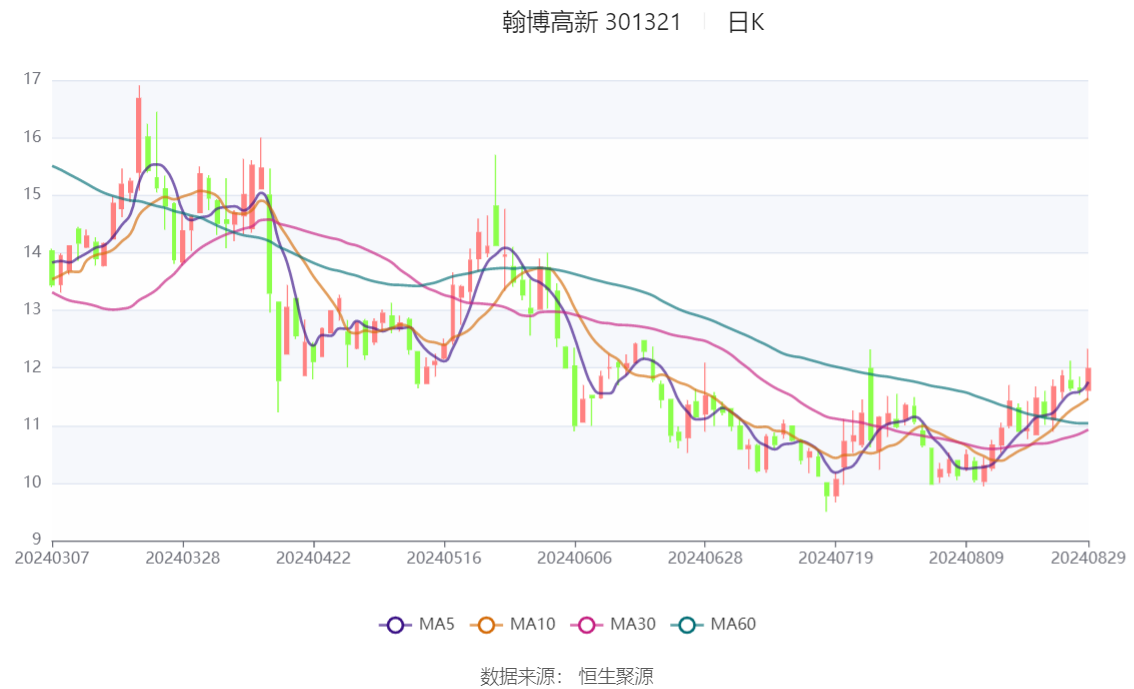
Task: Toggle the MA10 legend series
Action: [513, 625]
